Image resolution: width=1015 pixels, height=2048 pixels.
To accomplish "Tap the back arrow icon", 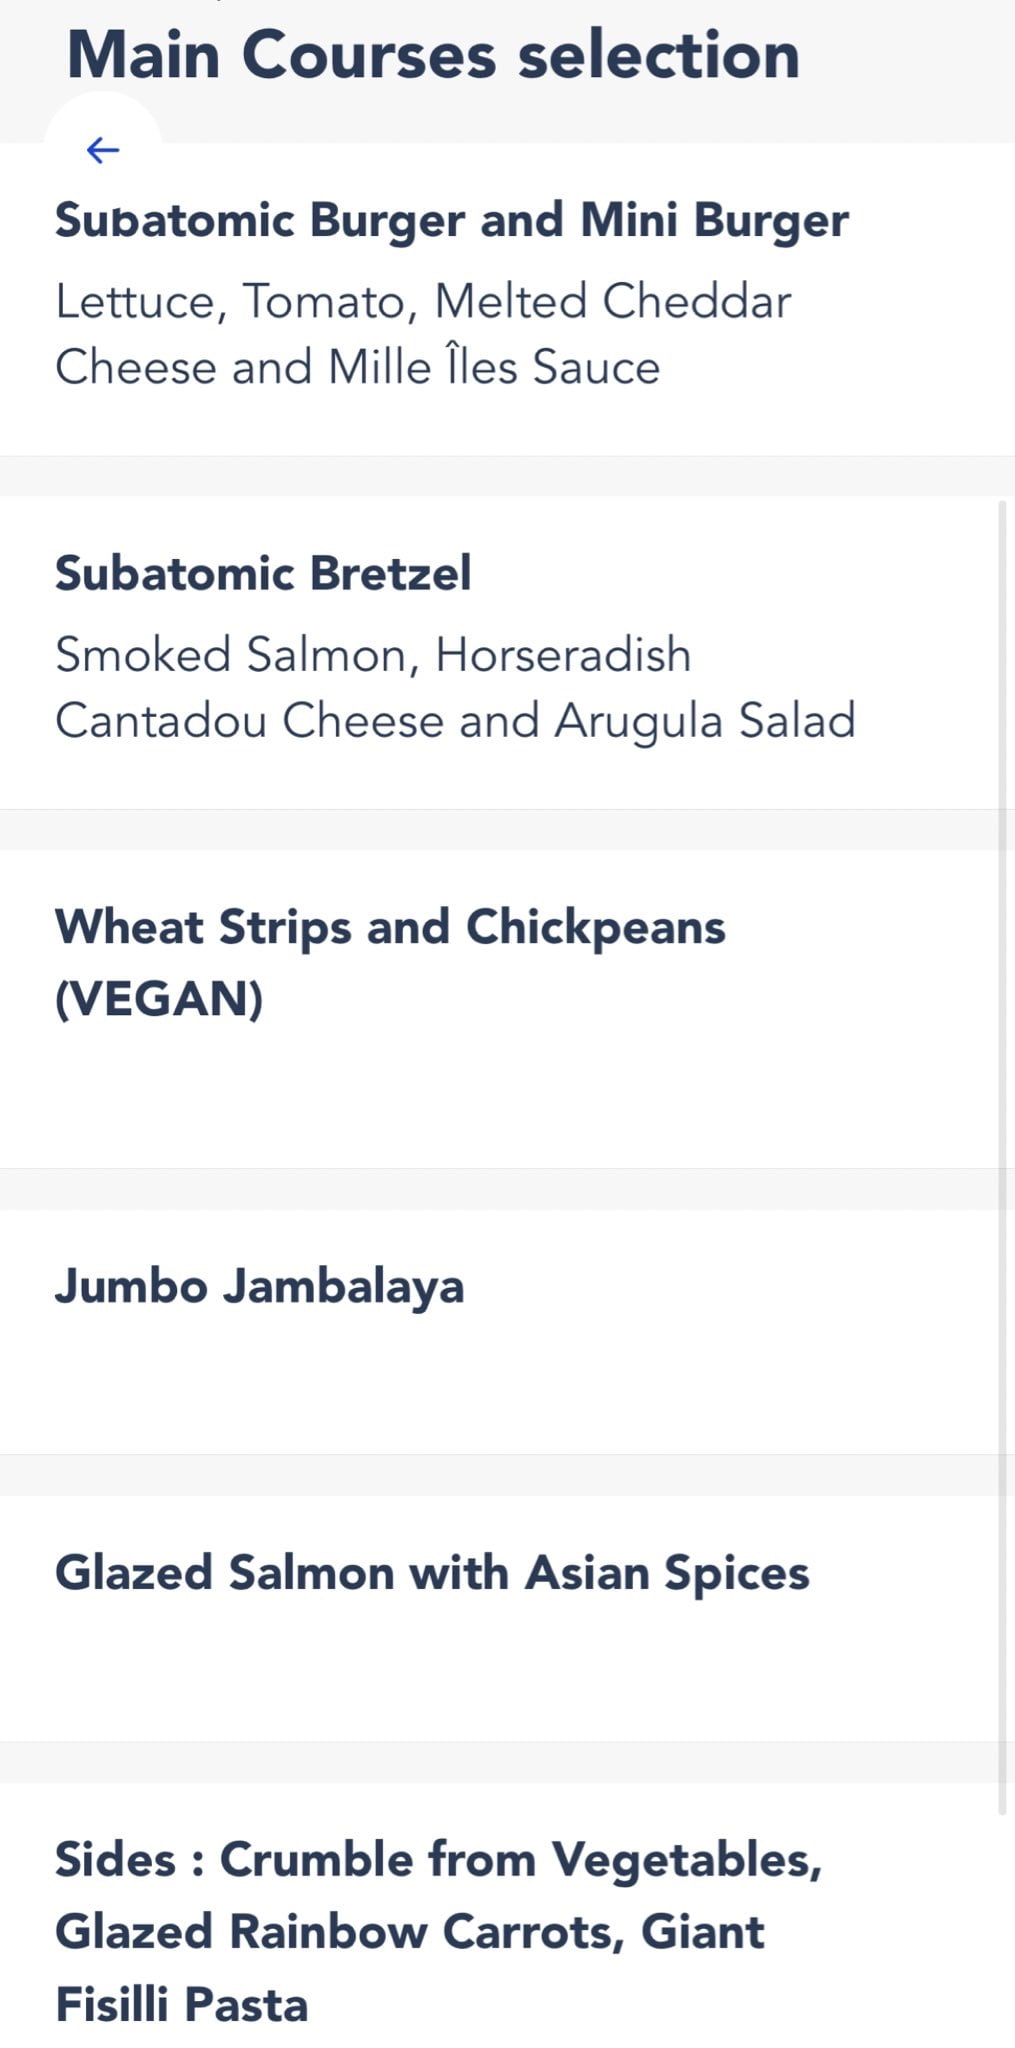I will (103, 150).
